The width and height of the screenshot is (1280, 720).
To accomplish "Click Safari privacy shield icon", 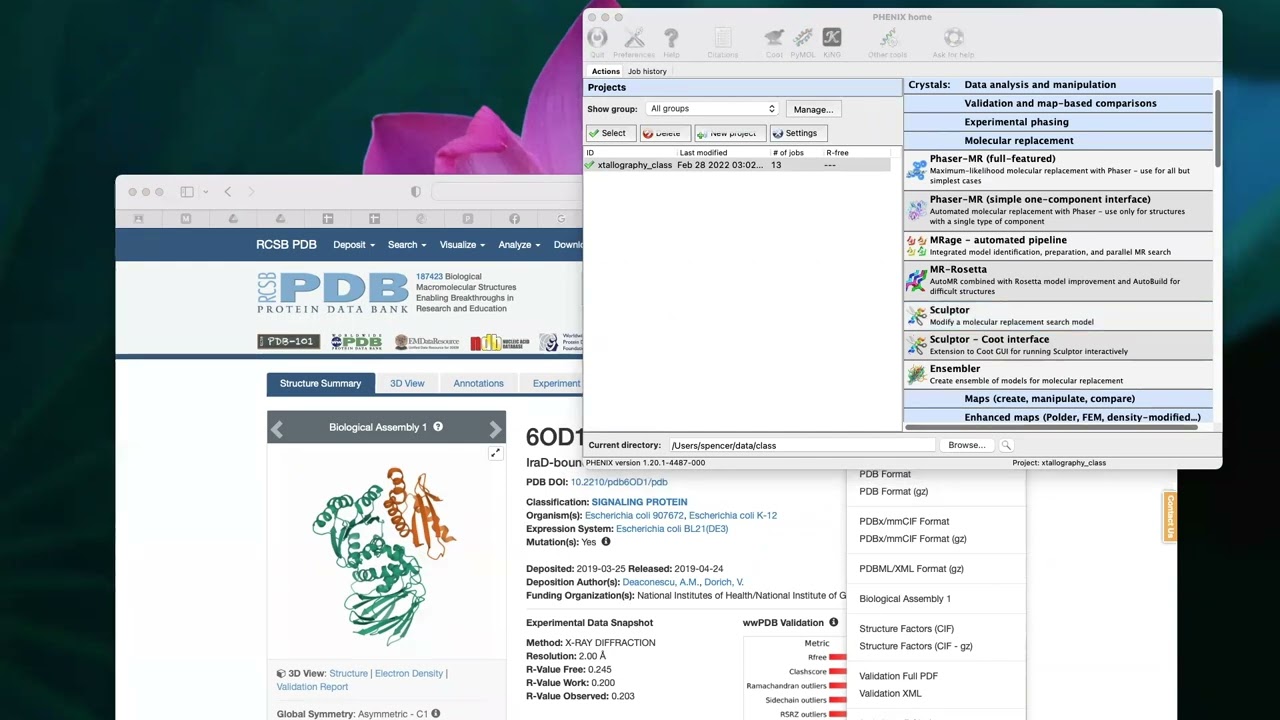I will (416, 192).
